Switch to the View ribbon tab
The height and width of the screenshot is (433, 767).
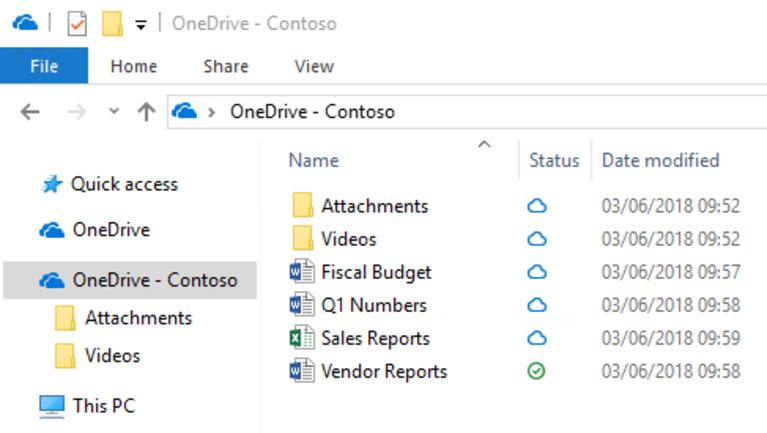pyautogui.click(x=314, y=66)
